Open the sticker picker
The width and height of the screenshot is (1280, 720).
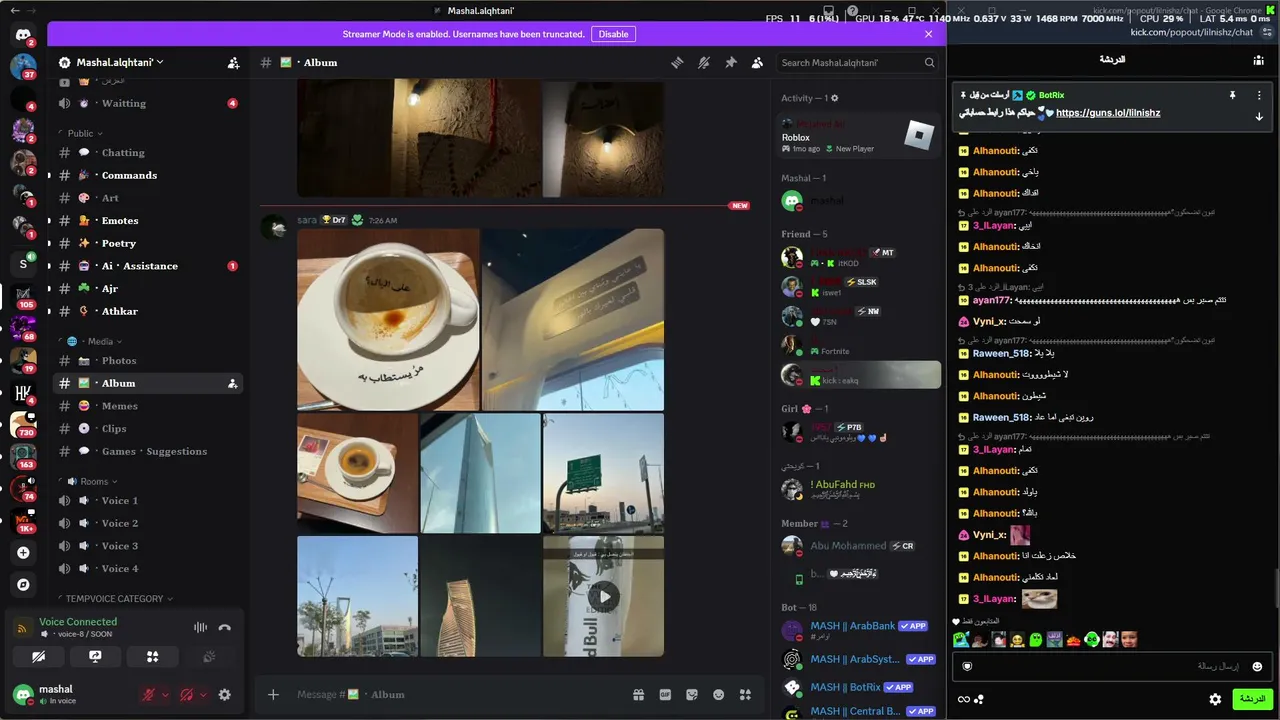[x=691, y=695]
